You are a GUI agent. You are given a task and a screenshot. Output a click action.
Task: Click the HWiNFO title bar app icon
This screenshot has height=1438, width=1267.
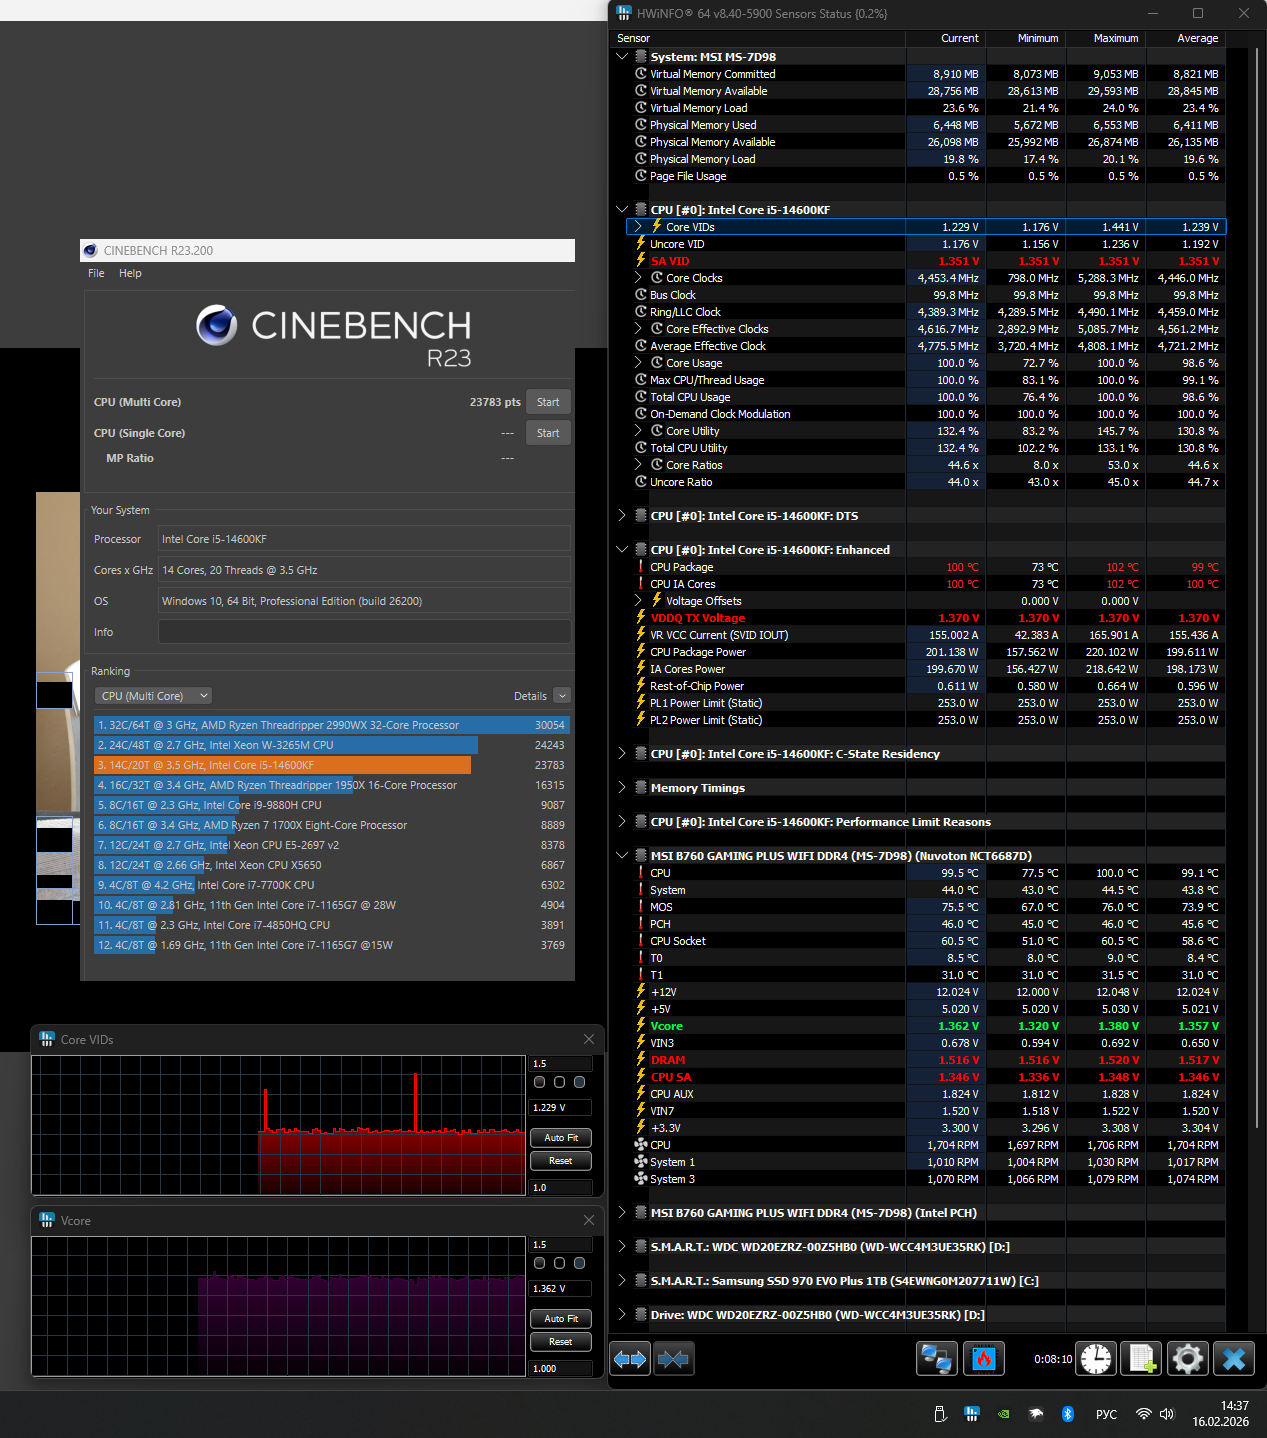pyautogui.click(x=624, y=13)
